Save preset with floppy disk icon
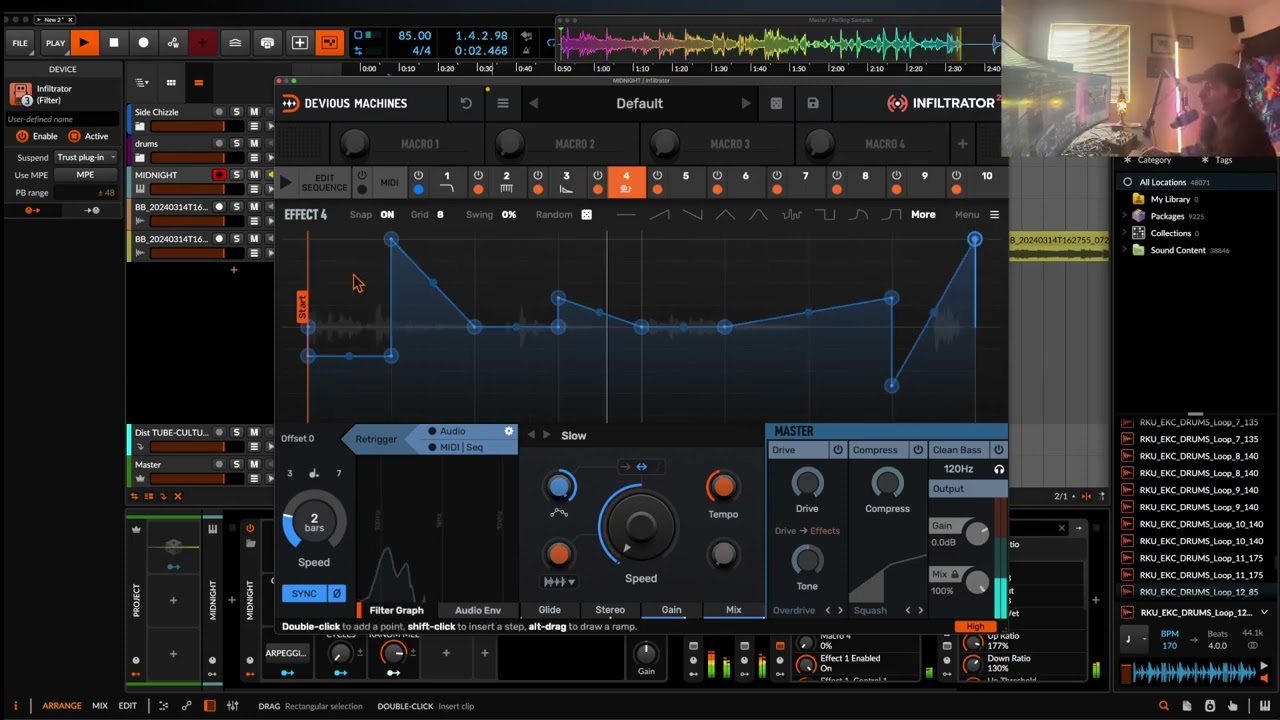Viewport: 1280px width, 720px height. tap(813, 103)
